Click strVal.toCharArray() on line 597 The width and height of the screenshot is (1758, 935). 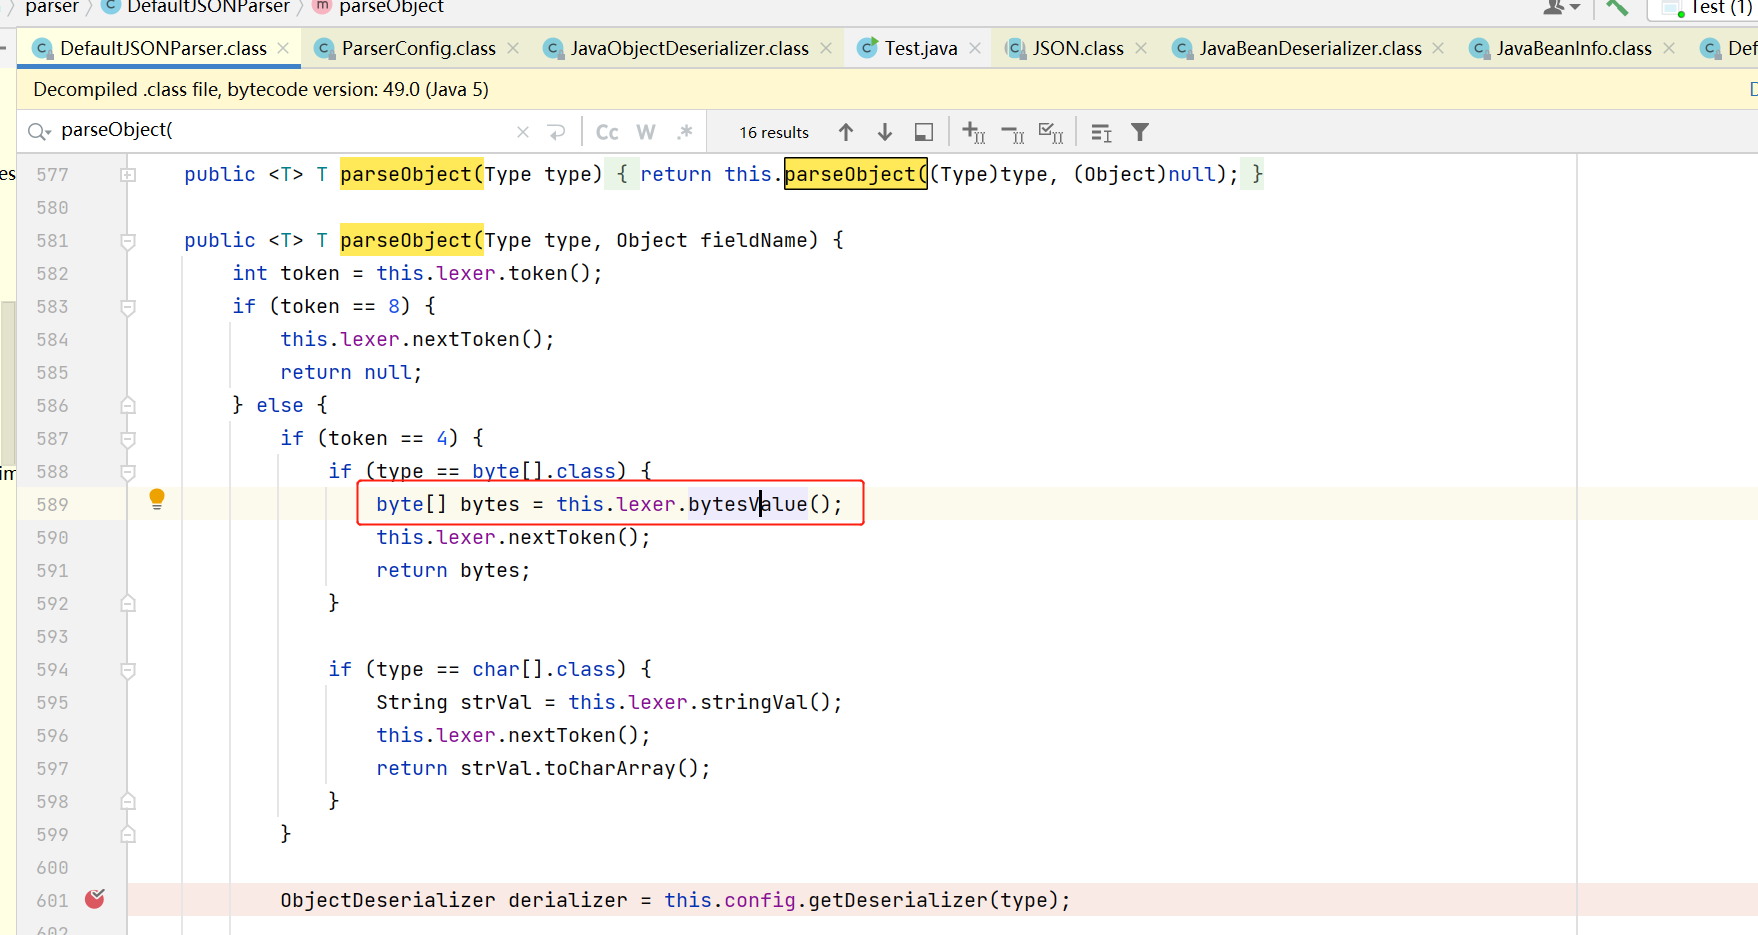pyautogui.click(x=579, y=768)
